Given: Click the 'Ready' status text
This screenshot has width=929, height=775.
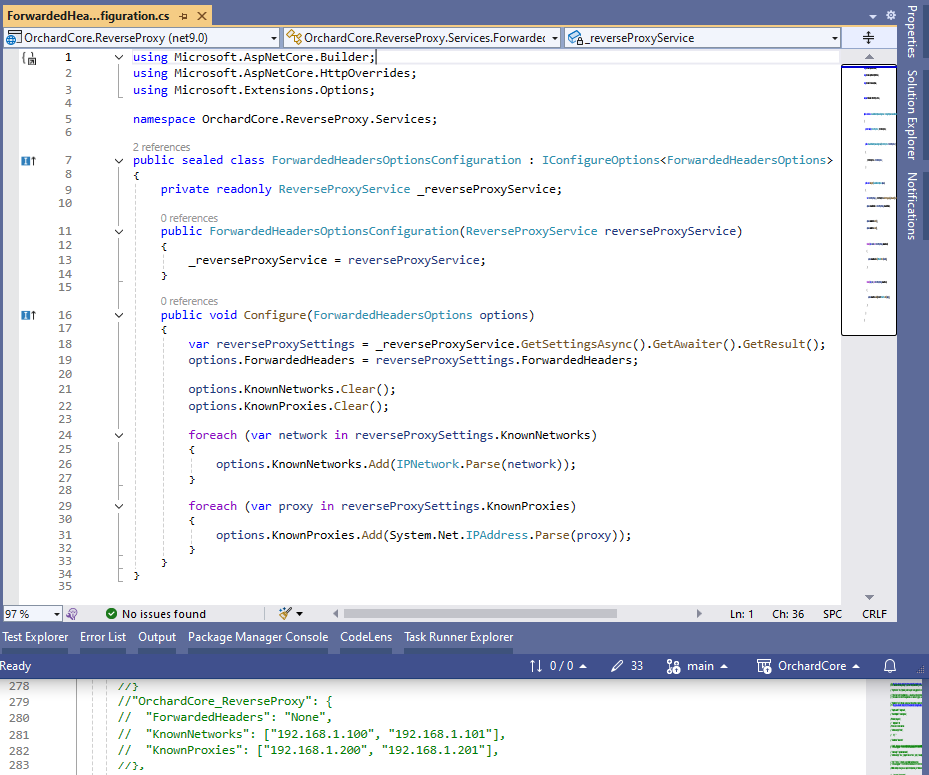Looking at the screenshot, I should click(15, 666).
